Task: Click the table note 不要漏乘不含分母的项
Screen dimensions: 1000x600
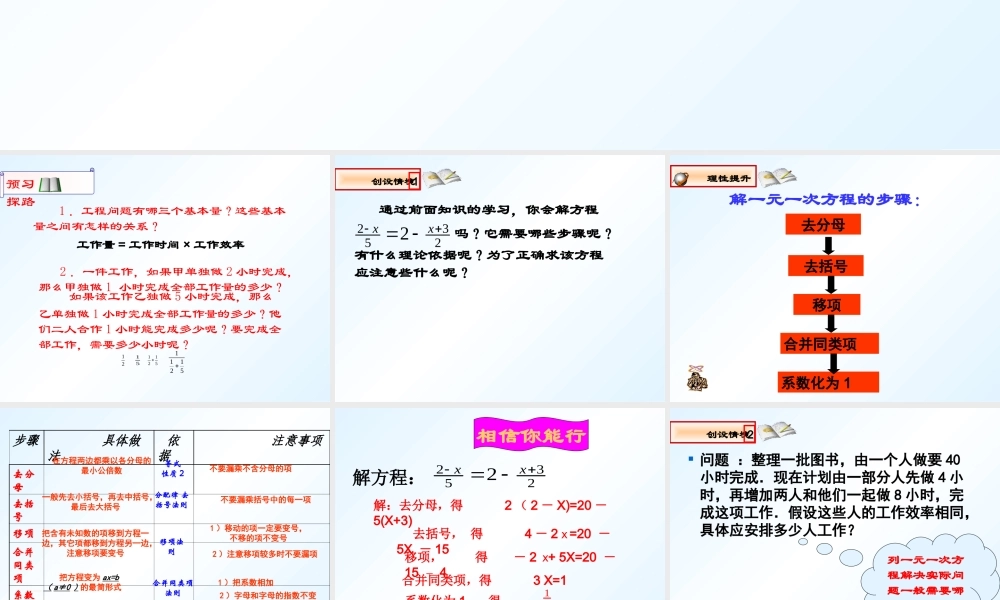Action: [251, 469]
